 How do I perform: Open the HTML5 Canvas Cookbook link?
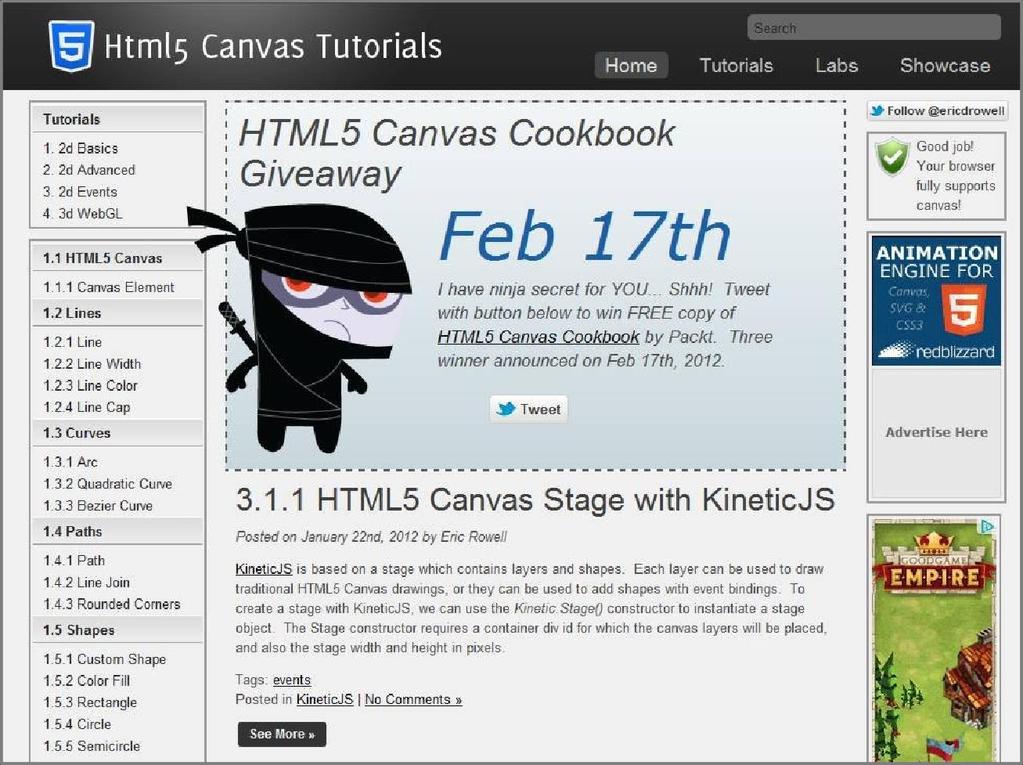click(x=538, y=337)
